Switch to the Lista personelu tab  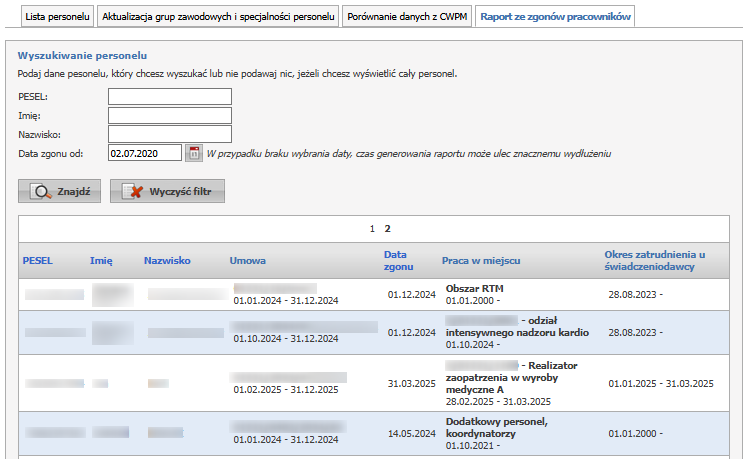coord(50,17)
